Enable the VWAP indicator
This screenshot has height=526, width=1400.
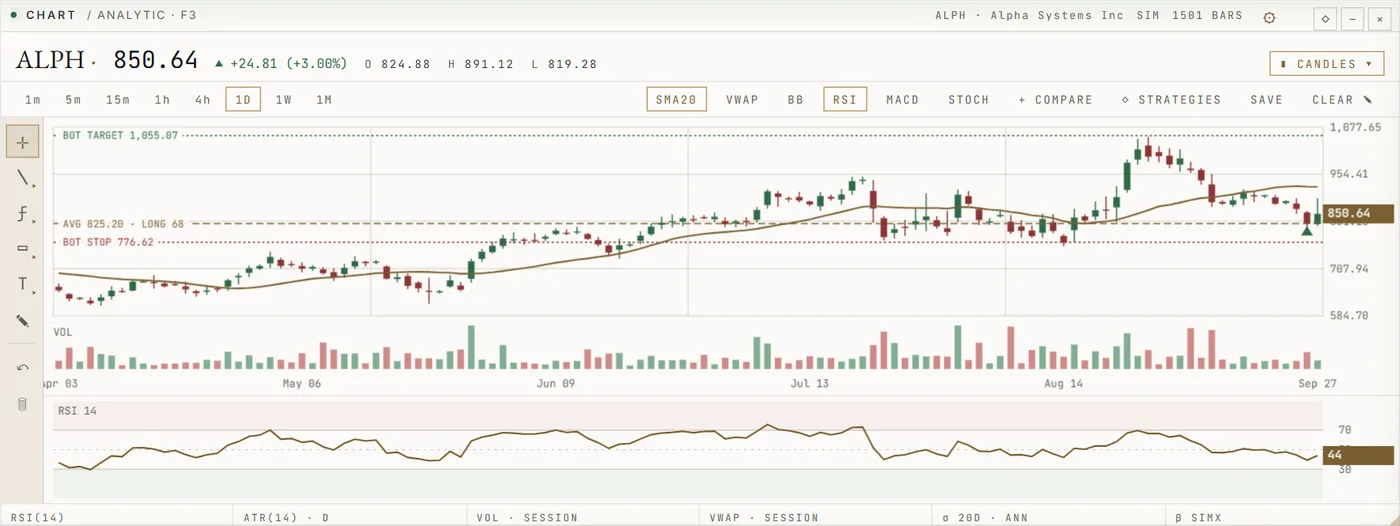(x=742, y=100)
